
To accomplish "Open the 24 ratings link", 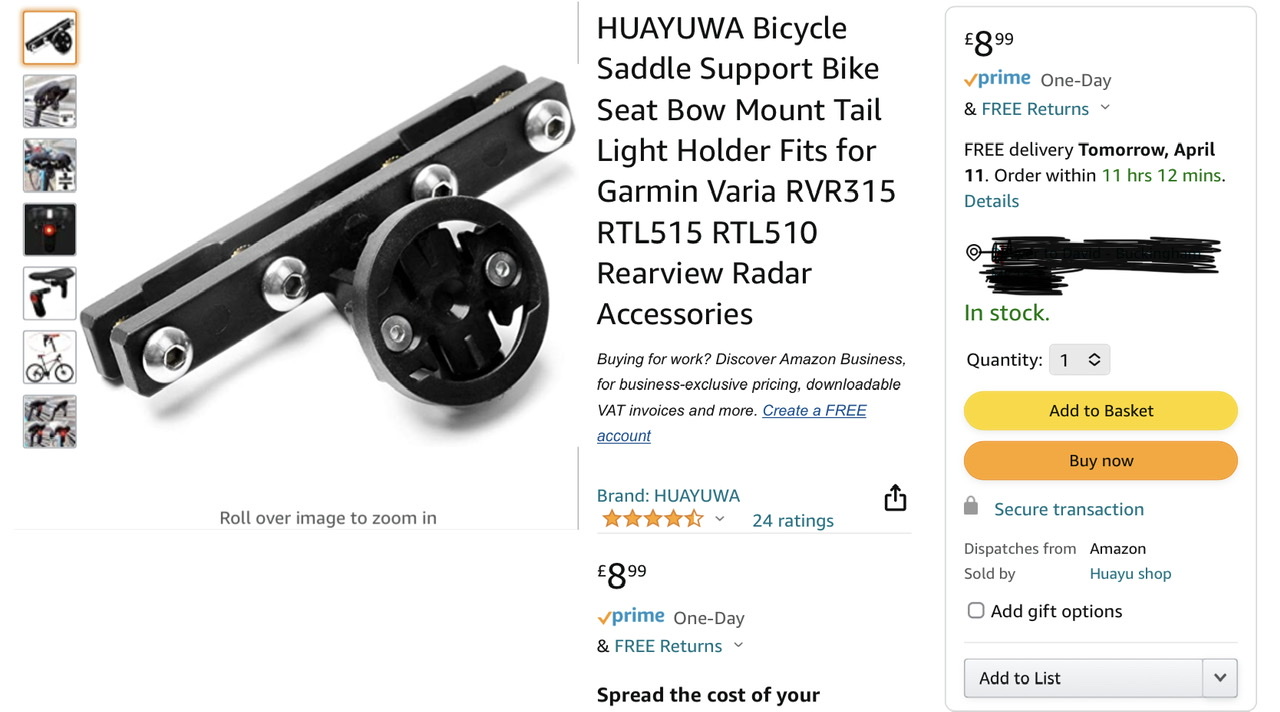I will (792, 520).
